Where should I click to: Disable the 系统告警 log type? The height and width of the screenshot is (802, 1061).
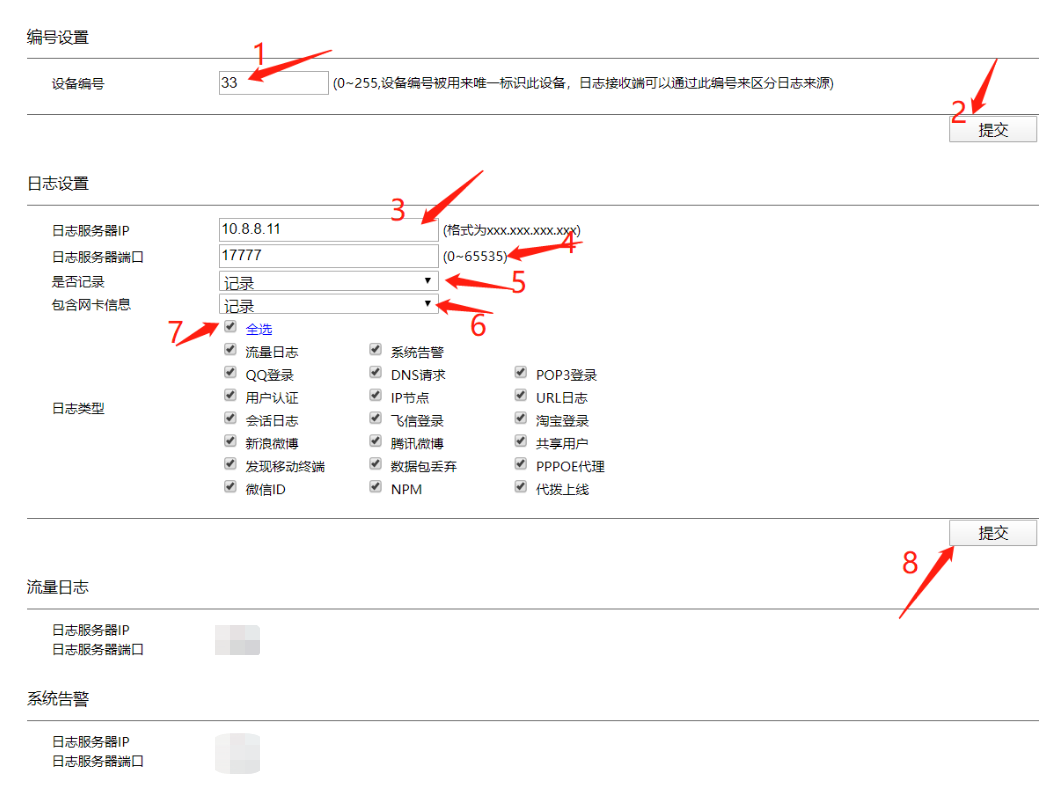[x=375, y=350]
